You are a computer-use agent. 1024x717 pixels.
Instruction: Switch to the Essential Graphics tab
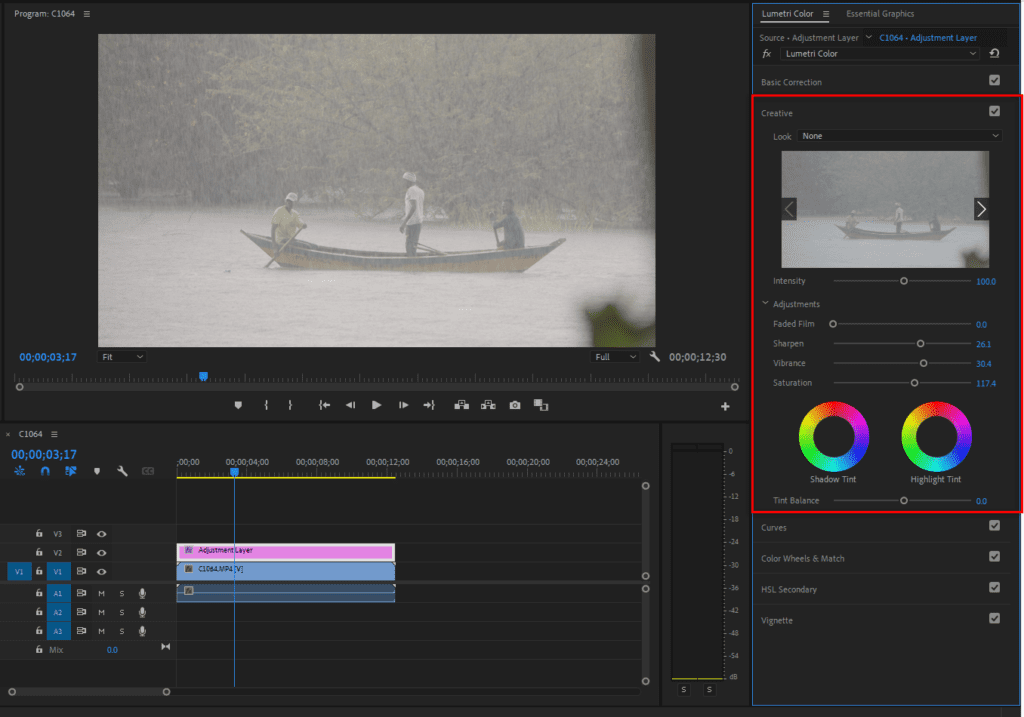pos(880,14)
